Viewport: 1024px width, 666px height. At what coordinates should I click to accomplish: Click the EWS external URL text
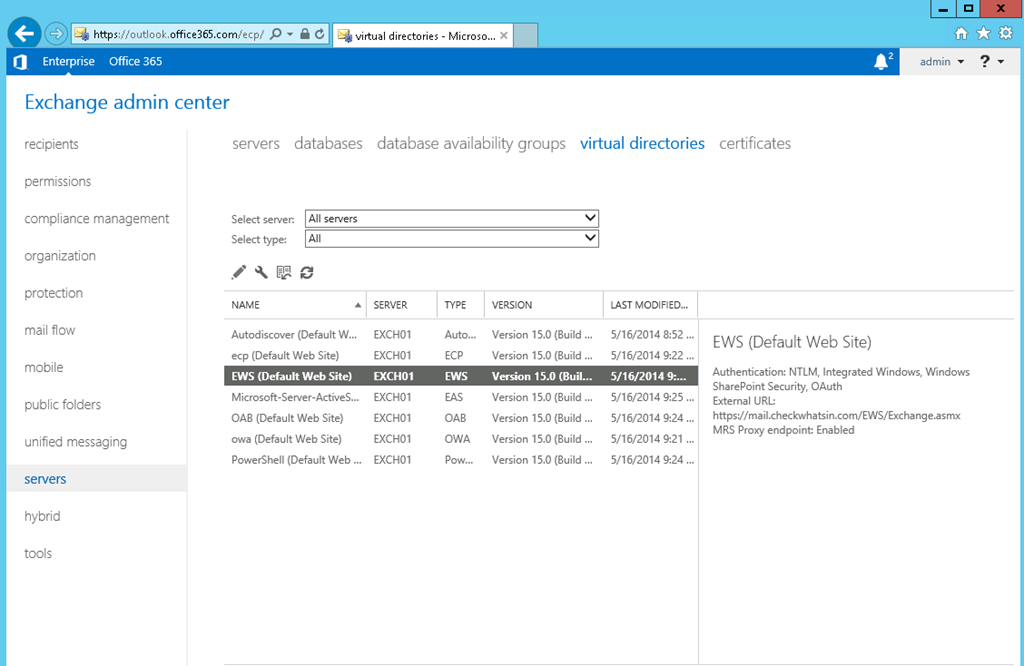pyautogui.click(x=837, y=415)
